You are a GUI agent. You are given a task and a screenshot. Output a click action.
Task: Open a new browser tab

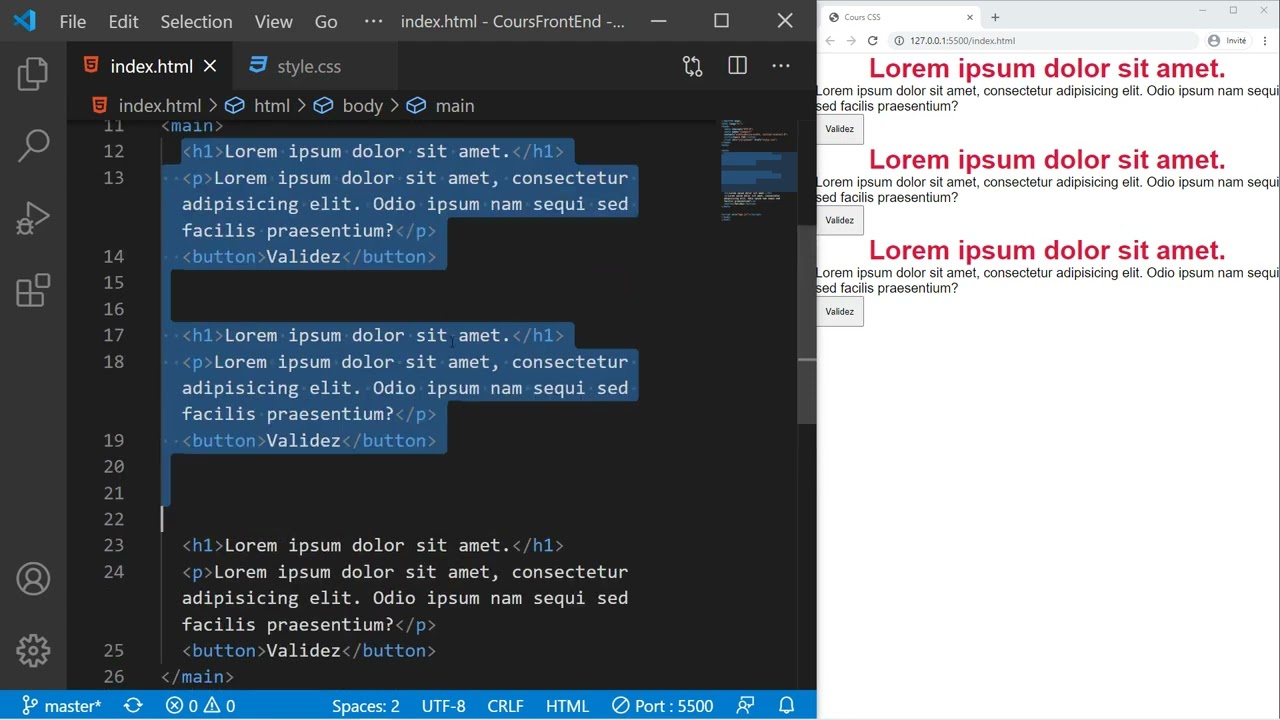click(995, 17)
